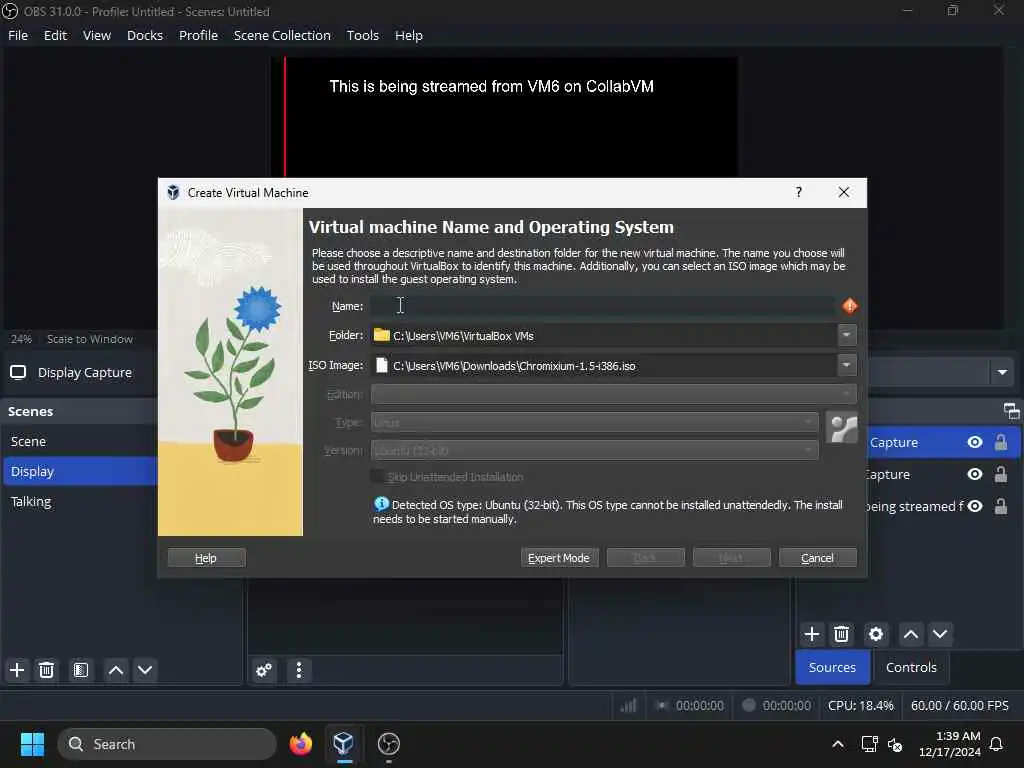Open OBS Studio from the taskbar
The image size is (1024, 768).
tap(389, 744)
